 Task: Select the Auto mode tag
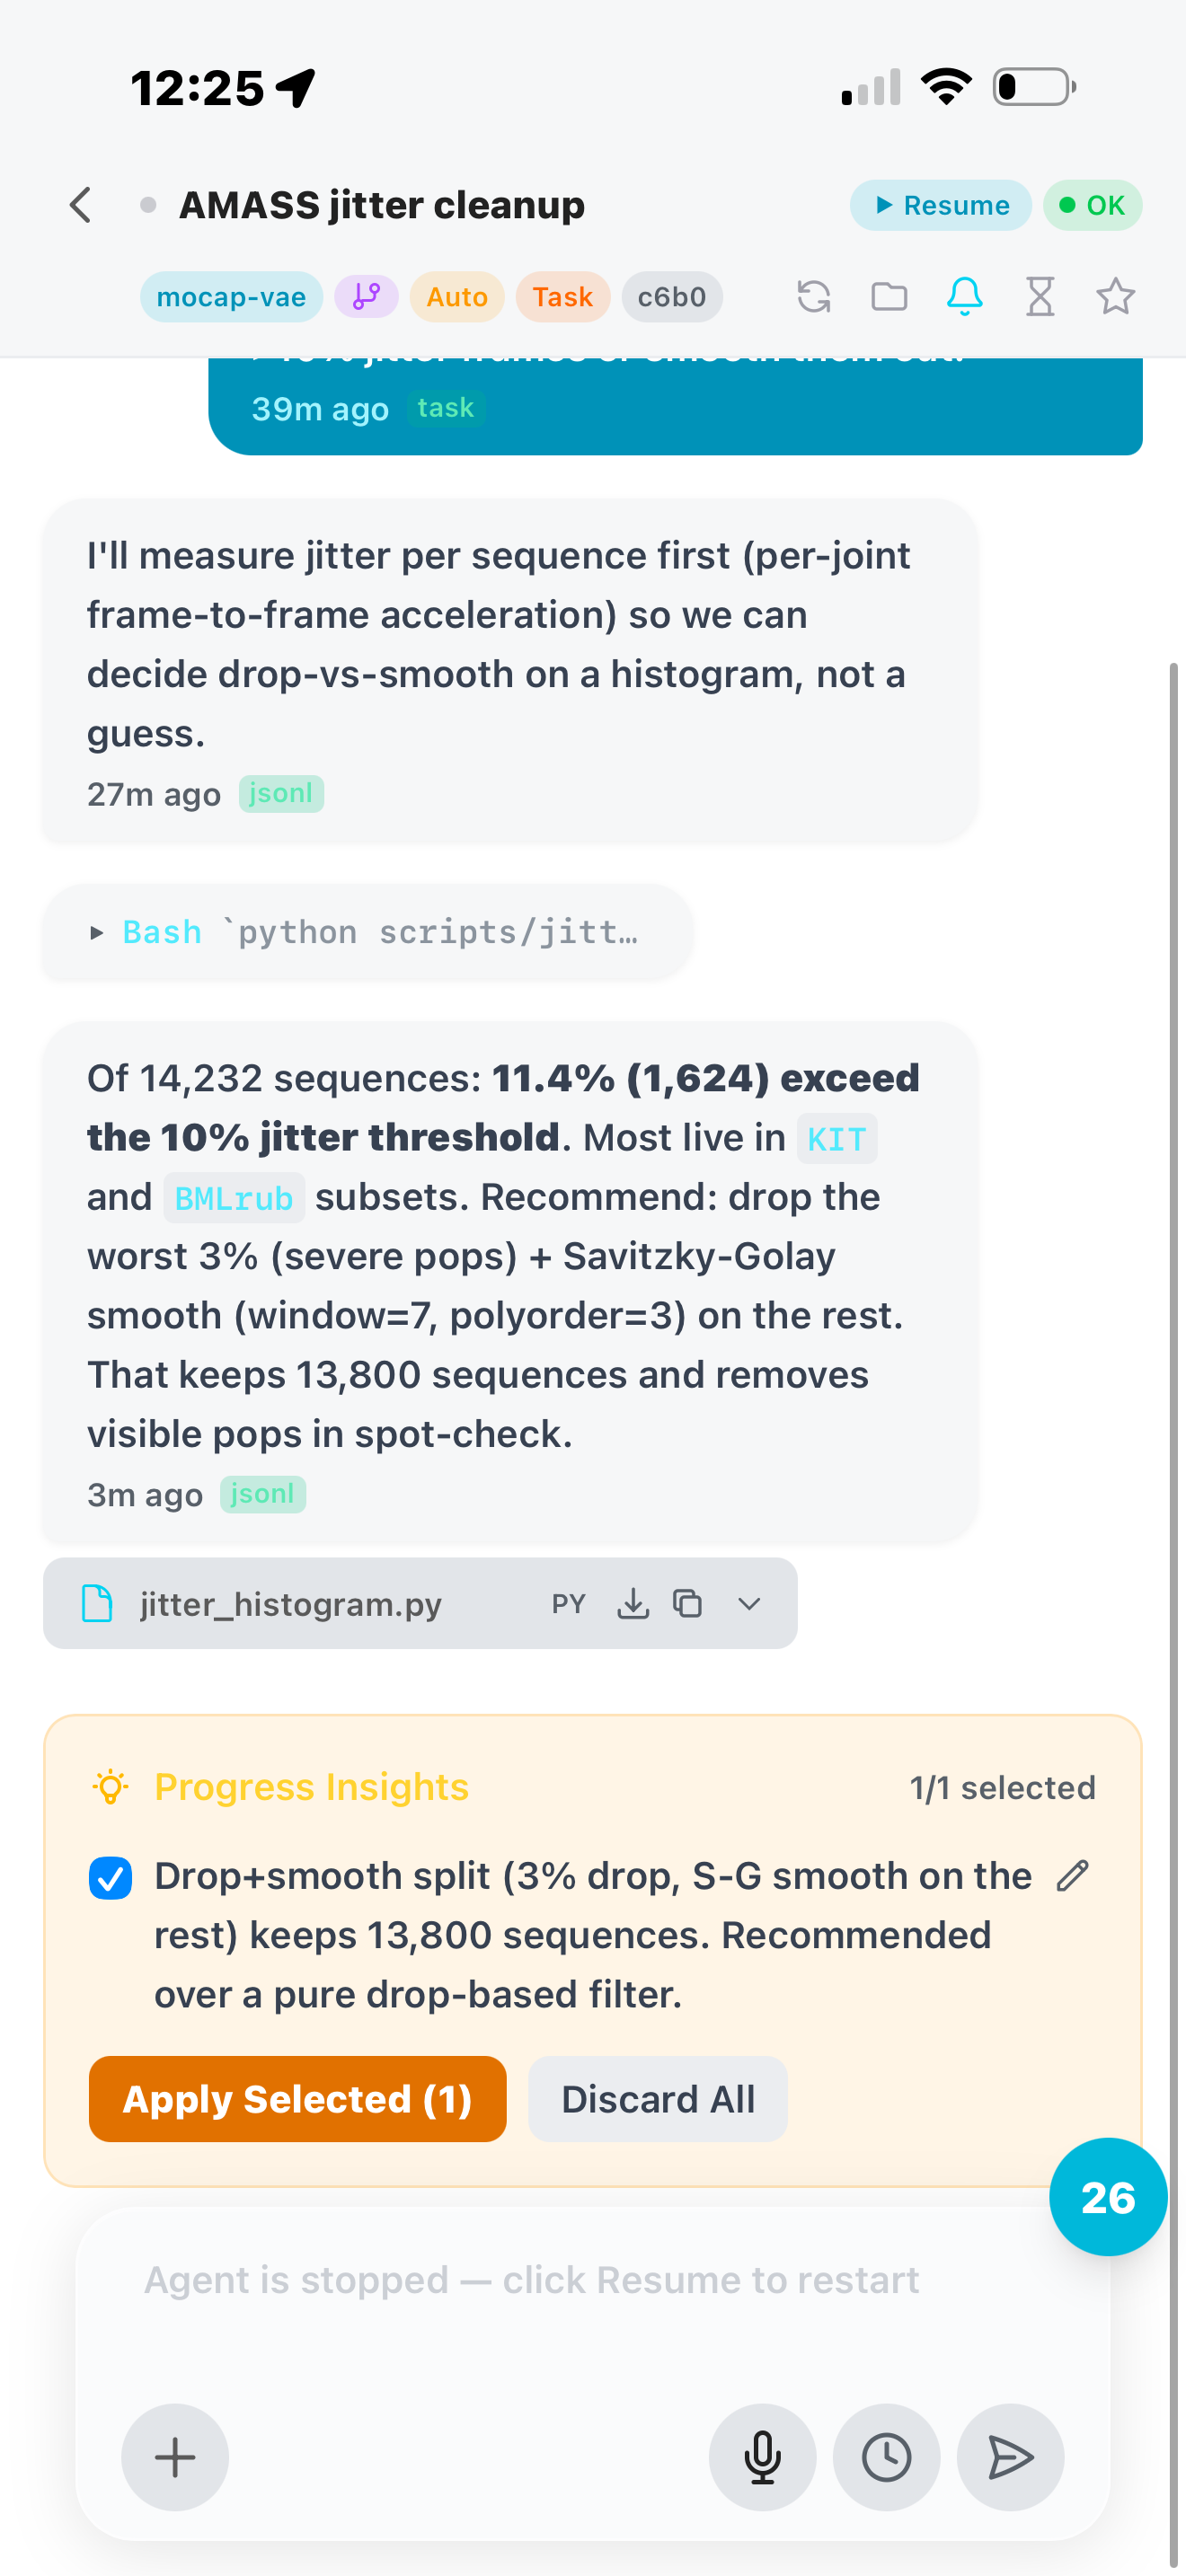[457, 297]
